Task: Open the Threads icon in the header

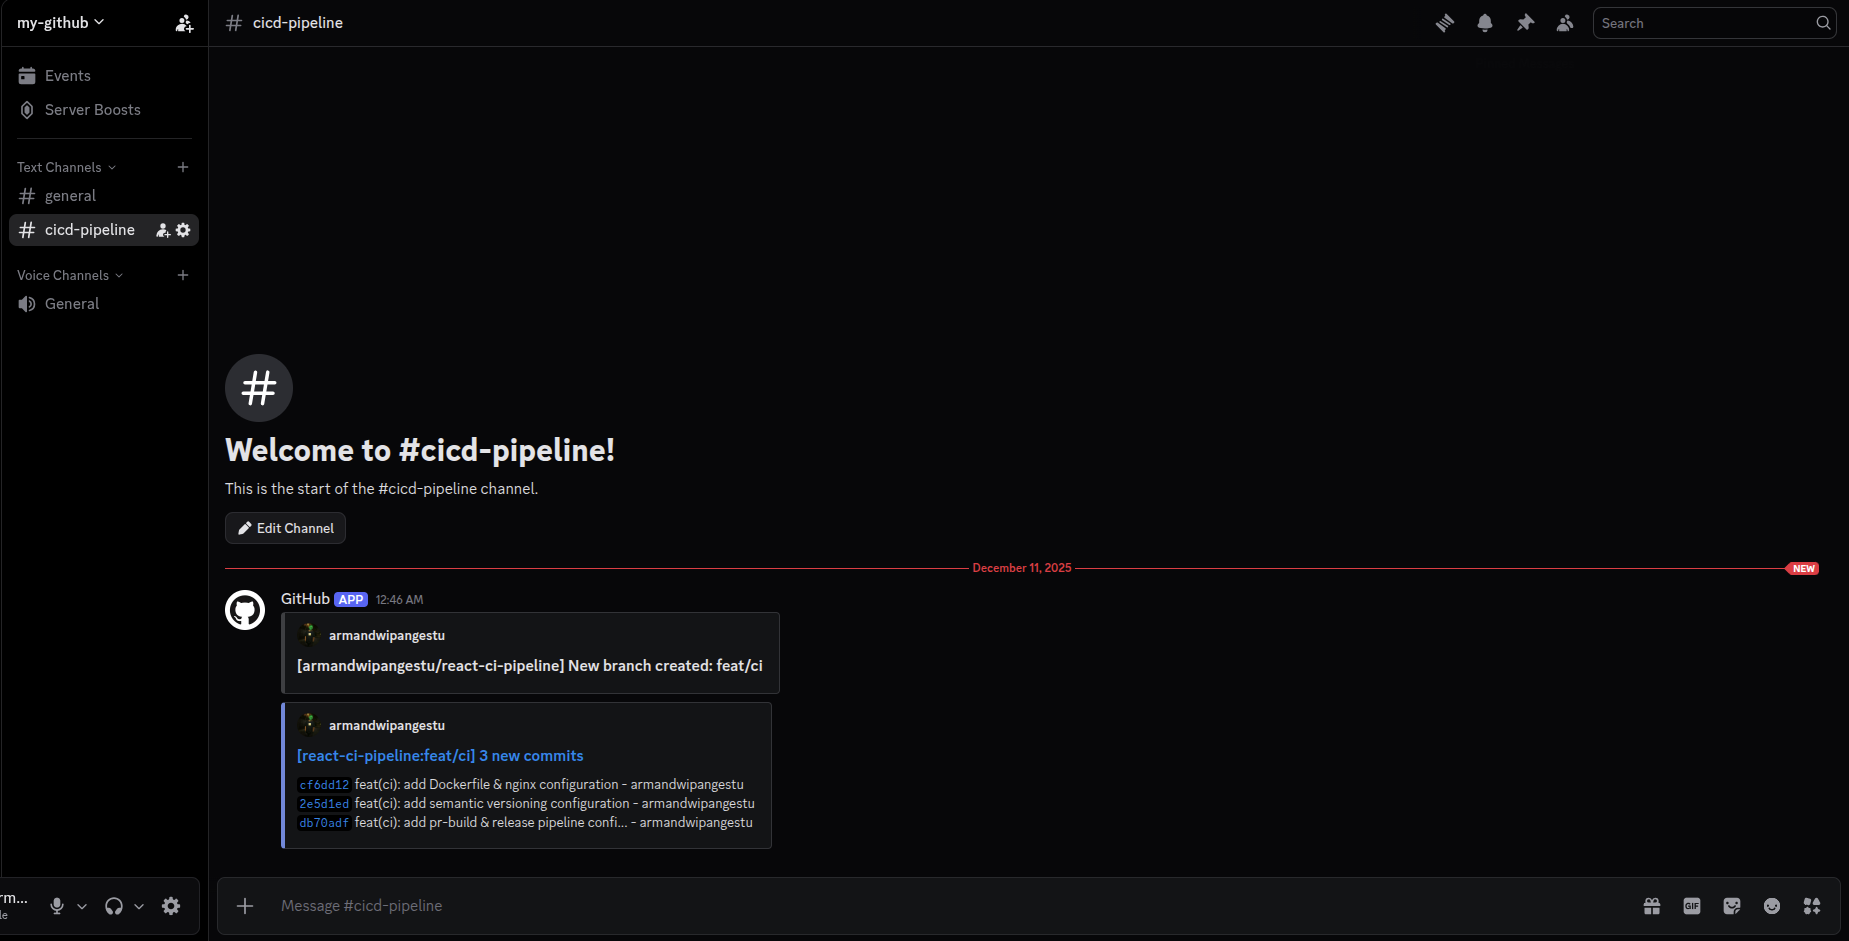Action: [x=1444, y=22]
